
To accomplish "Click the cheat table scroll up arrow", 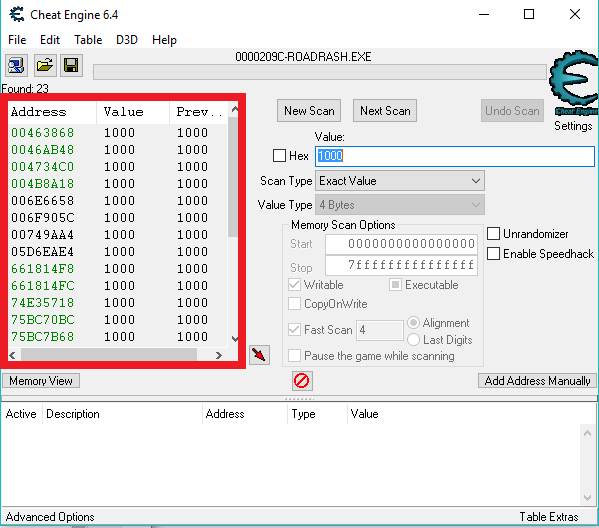I will click(x=588, y=434).
